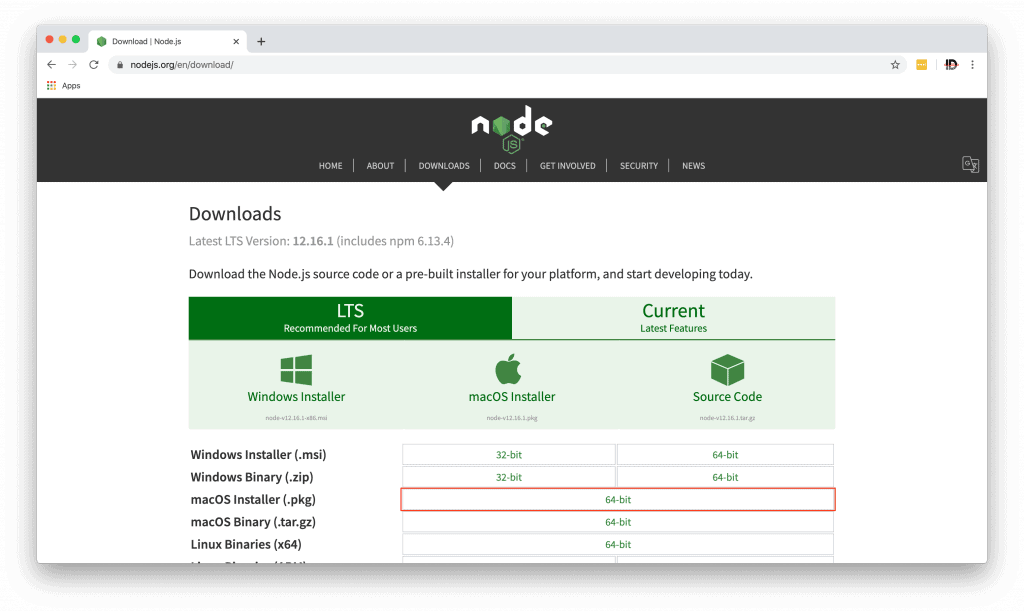The width and height of the screenshot is (1024, 612).
Task: Download macOS Installer (.pkg) 64-bit
Action: click(x=618, y=500)
